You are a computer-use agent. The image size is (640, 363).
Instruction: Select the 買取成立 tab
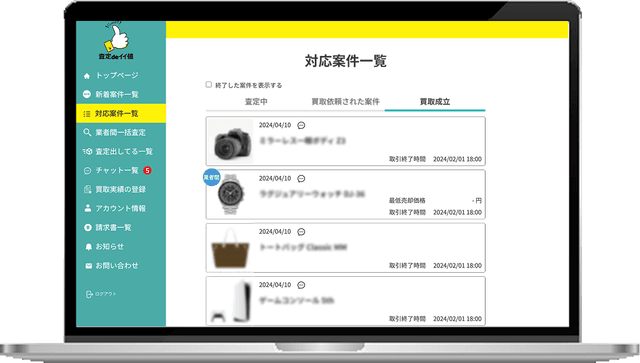point(435,102)
